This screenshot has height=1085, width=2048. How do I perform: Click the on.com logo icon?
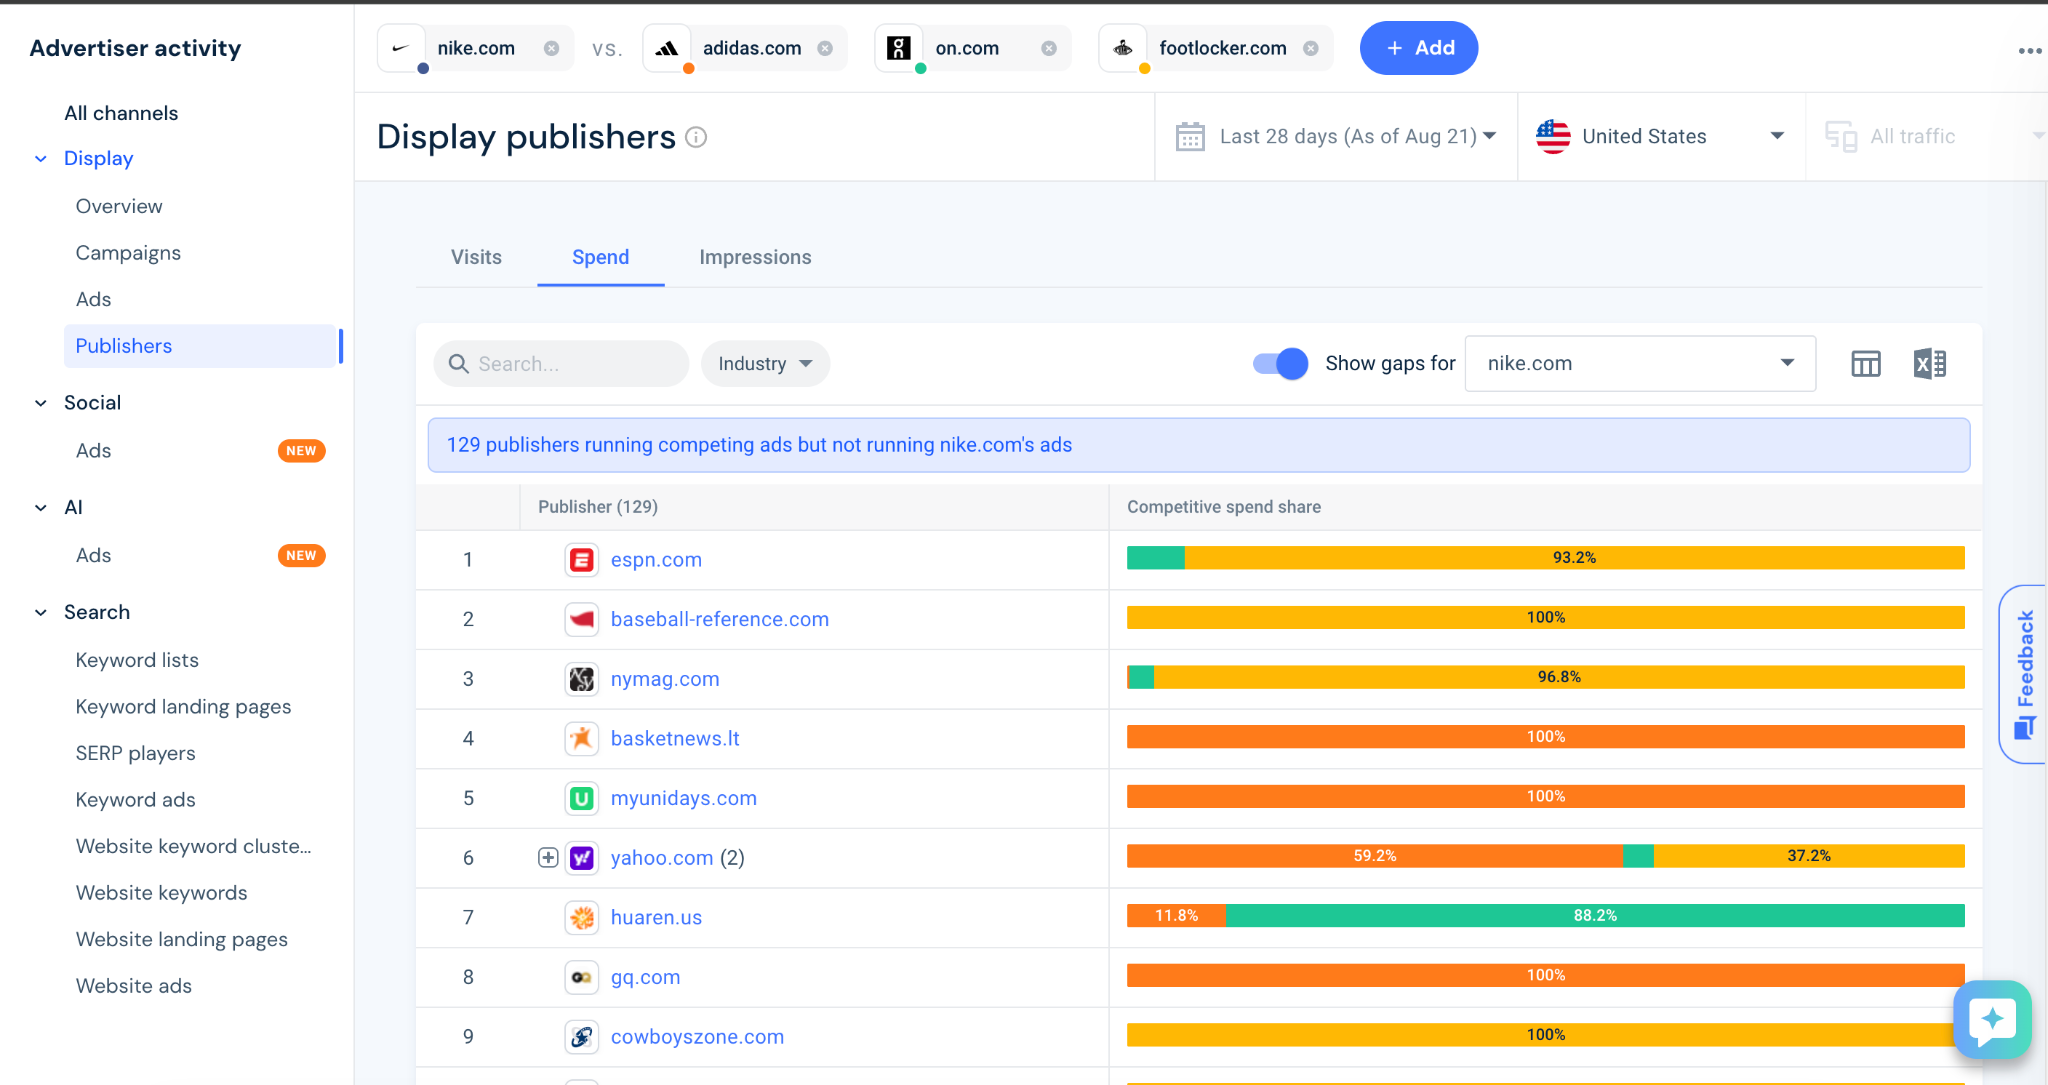point(899,48)
